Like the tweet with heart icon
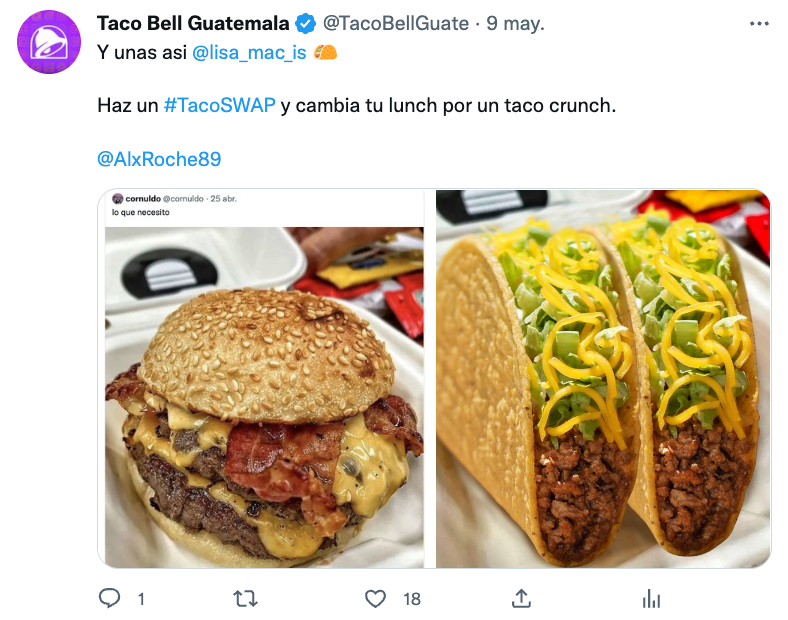This screenshot has height=620, width=788. (375, 598)
